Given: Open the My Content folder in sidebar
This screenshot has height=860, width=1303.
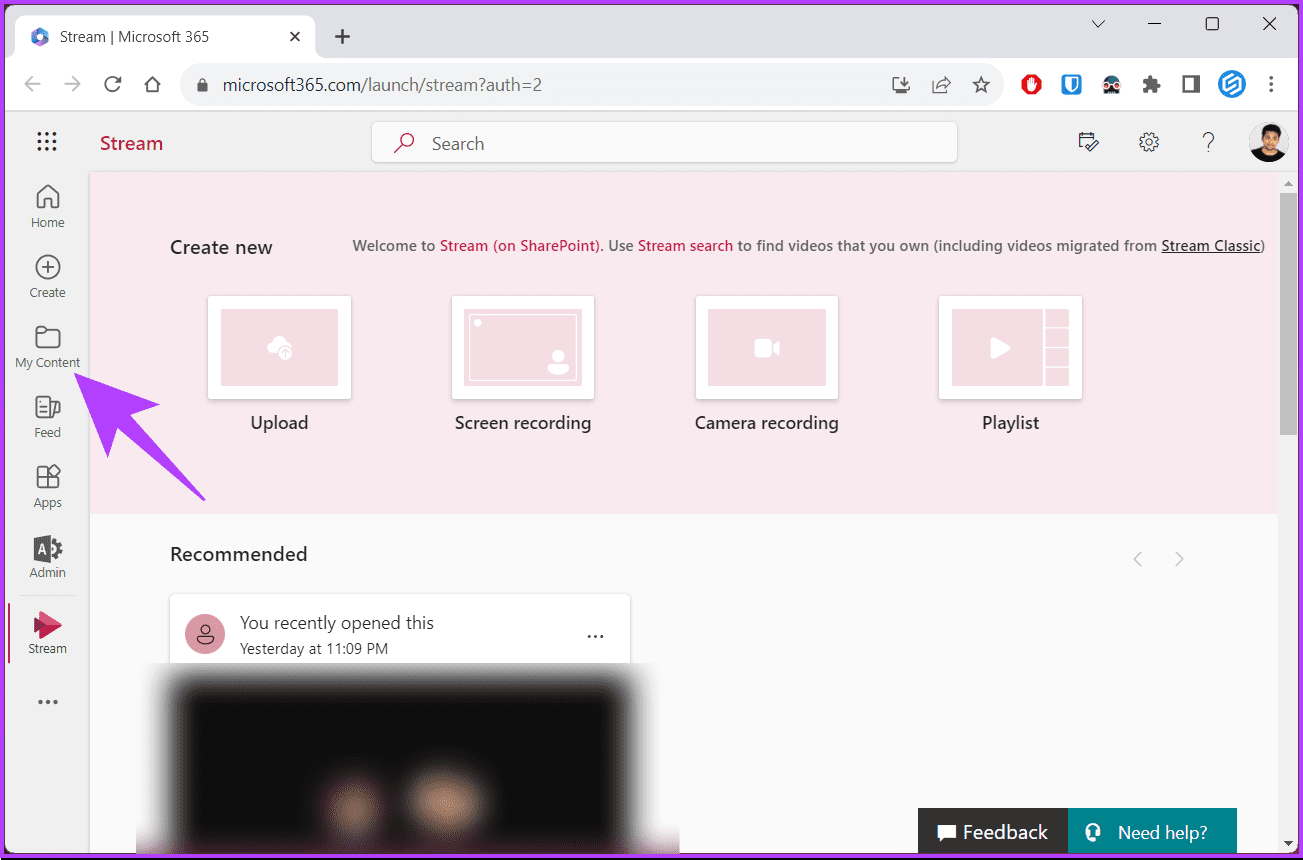Looking at the screenshot, I should (47, 346).
